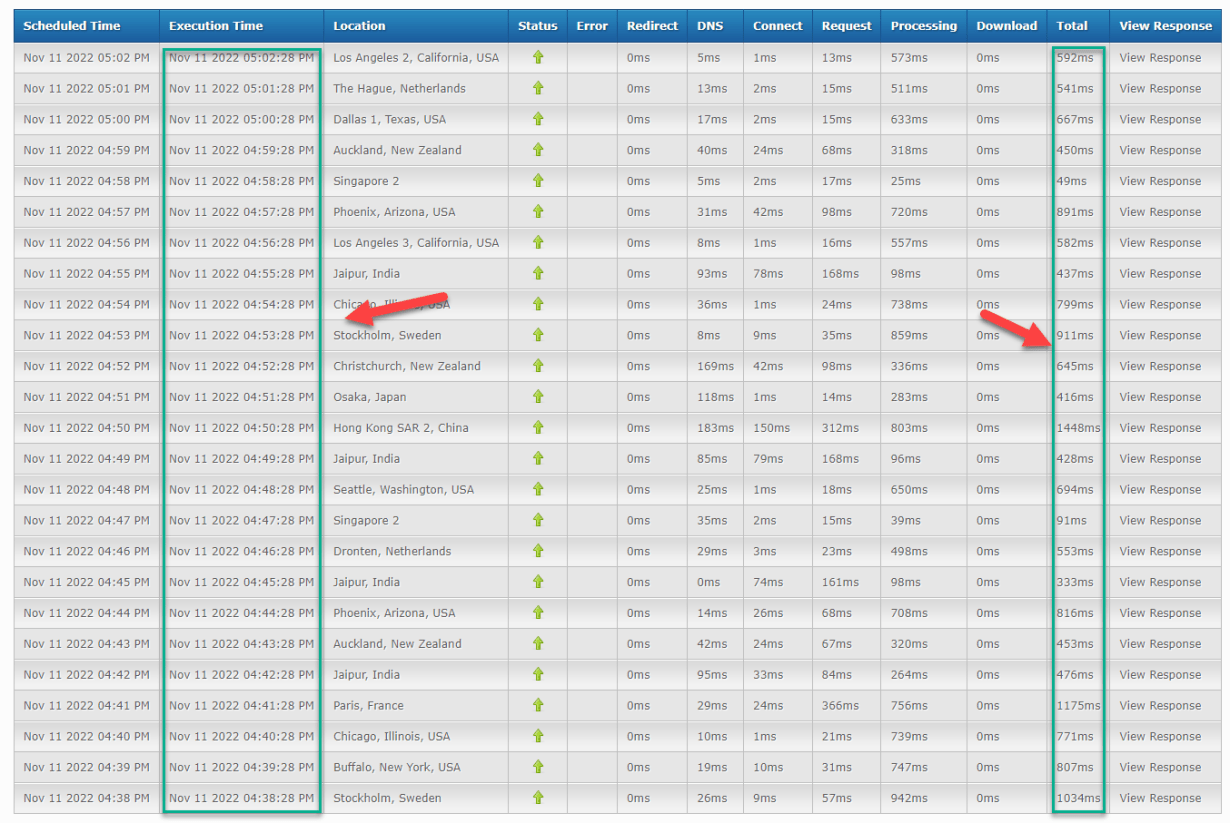Click the Download column header
This screenshot has height=823, width=1230.
1007,26
